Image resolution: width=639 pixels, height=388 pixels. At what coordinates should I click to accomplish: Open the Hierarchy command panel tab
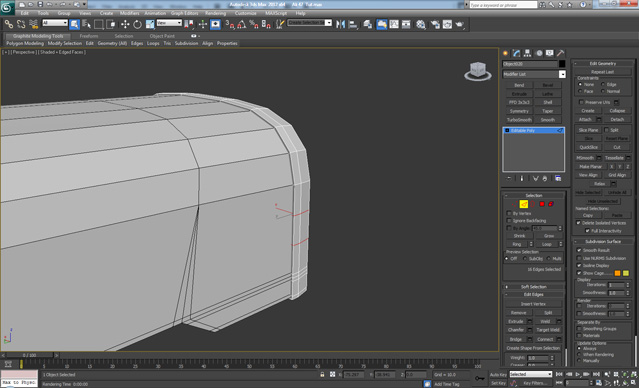[527, 53]
